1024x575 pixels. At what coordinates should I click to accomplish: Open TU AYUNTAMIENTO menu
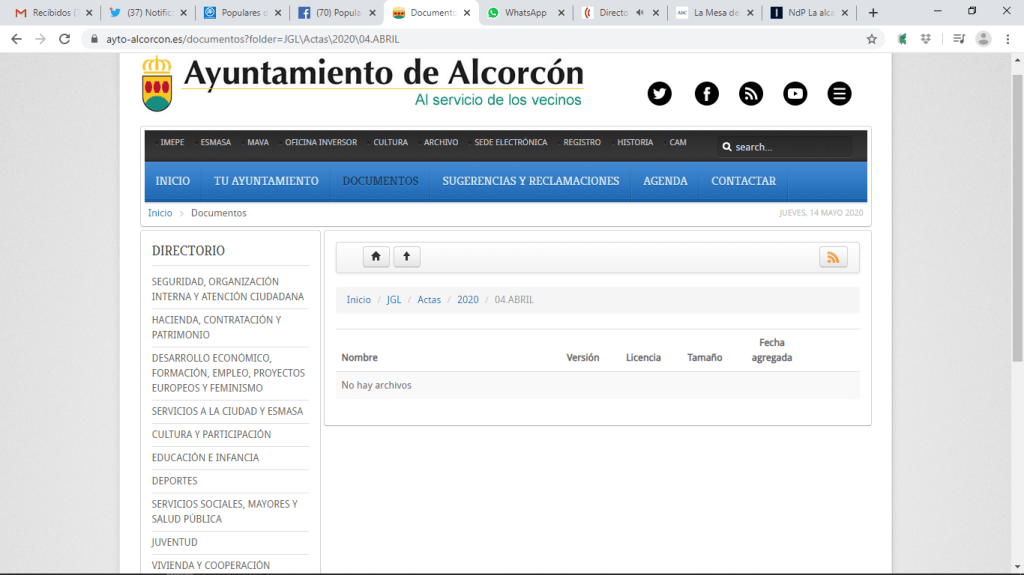tap(266, 181)
